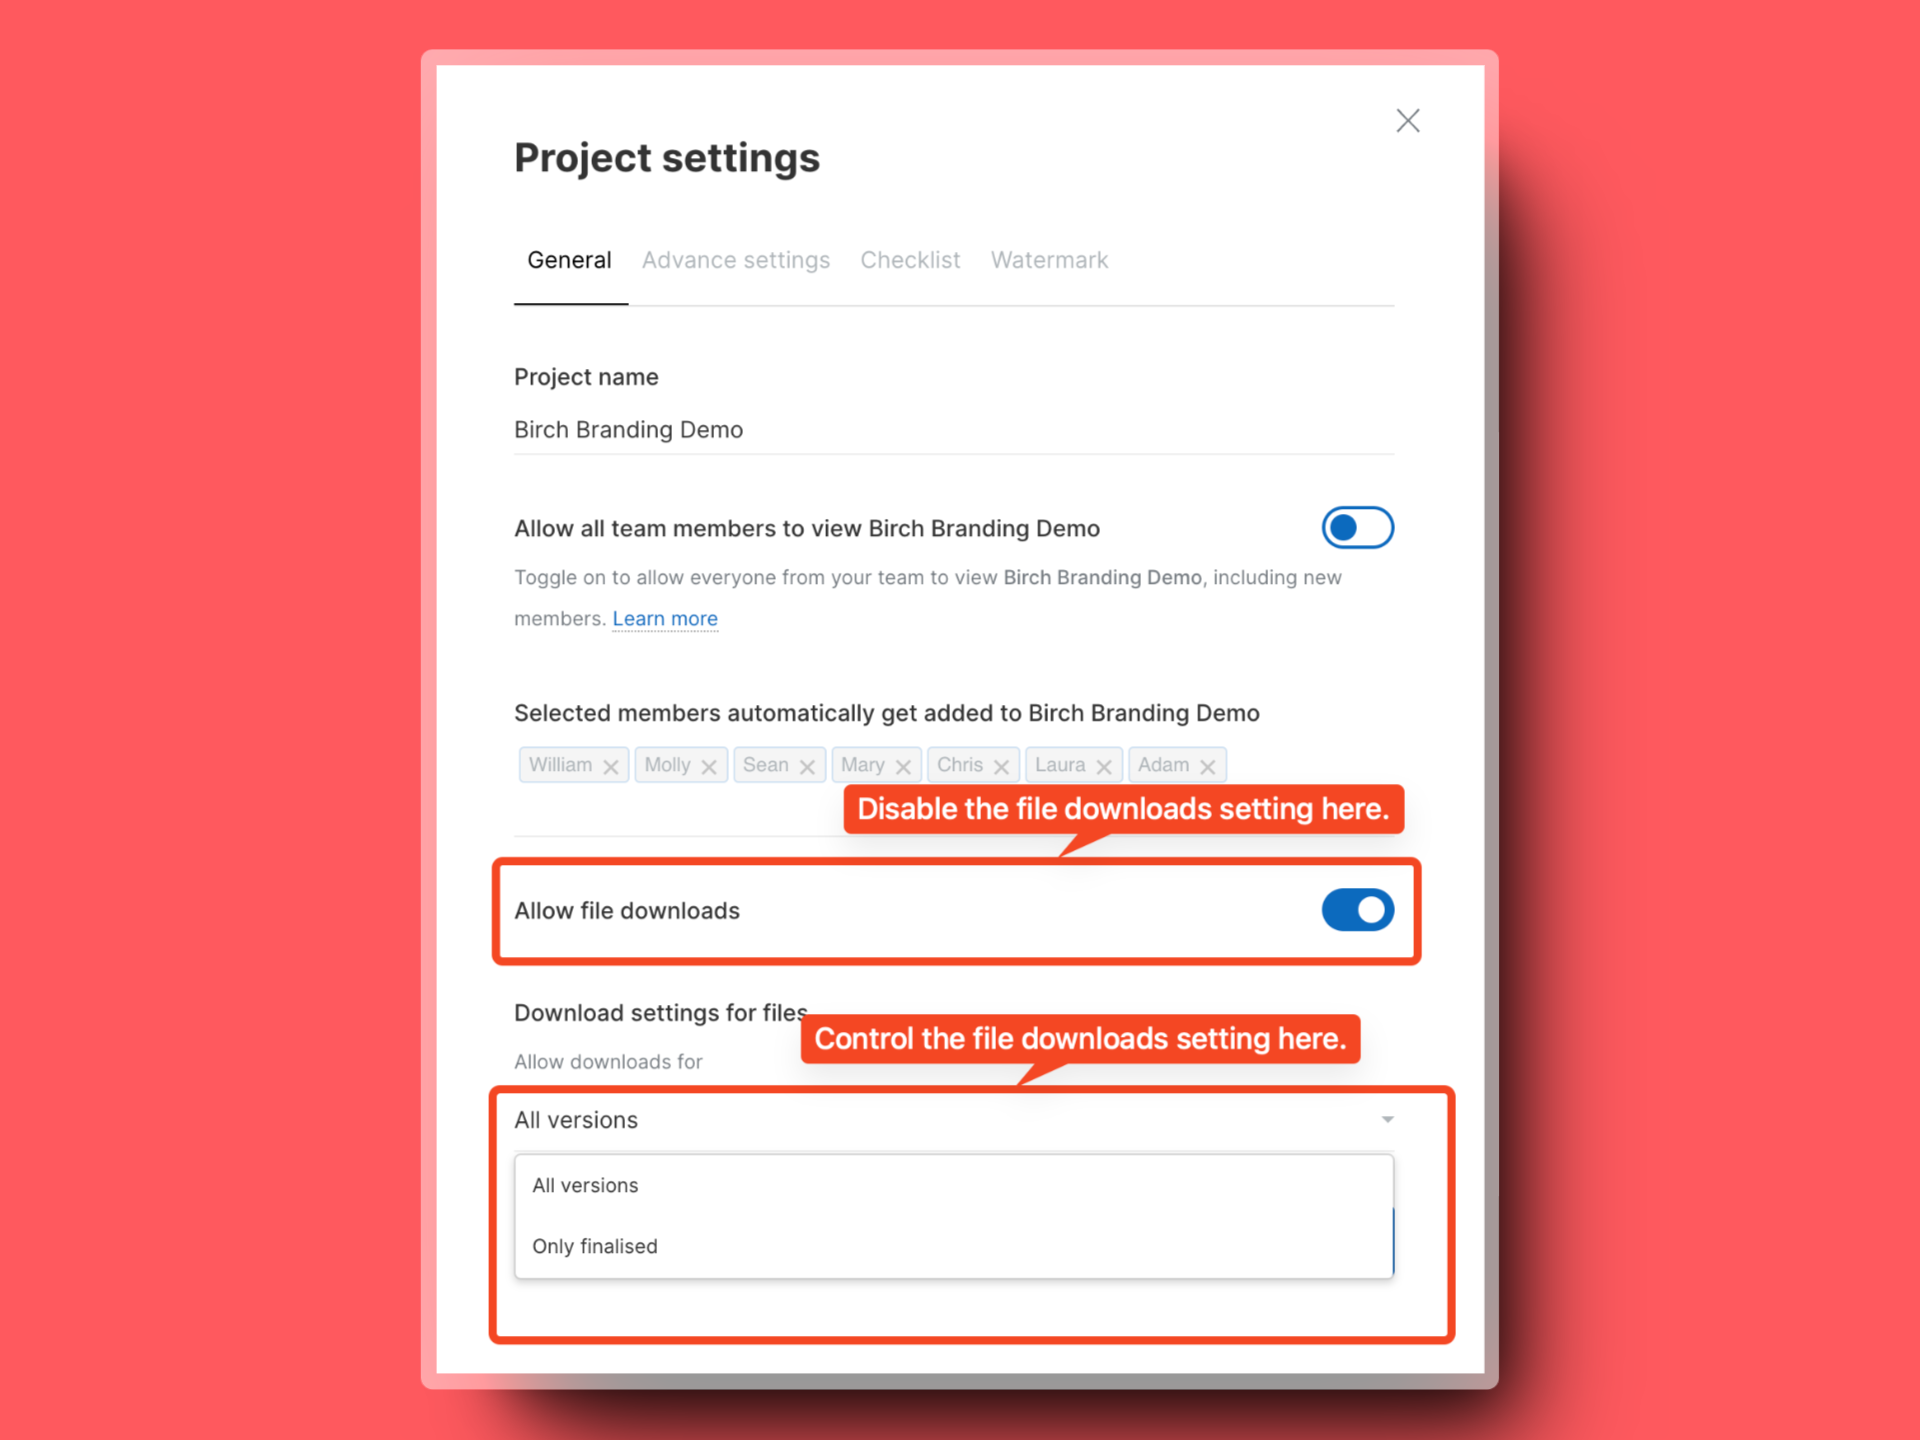Screen dimensions: 1920x1440
Task: Toggle Allow all team members setting
Action: [1358, 526]
